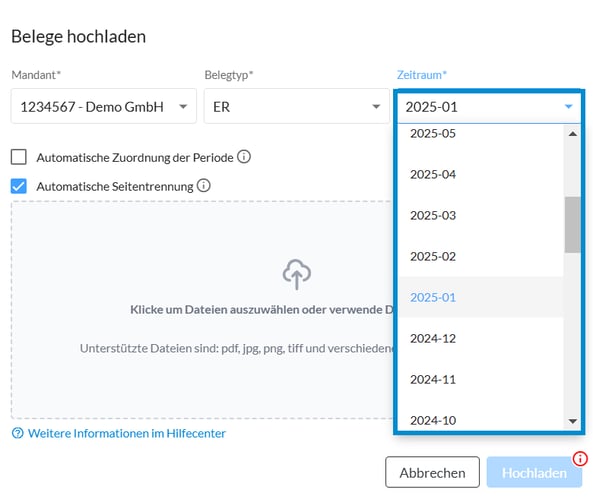Click the cloud upload icon

[x=296, y=275]
